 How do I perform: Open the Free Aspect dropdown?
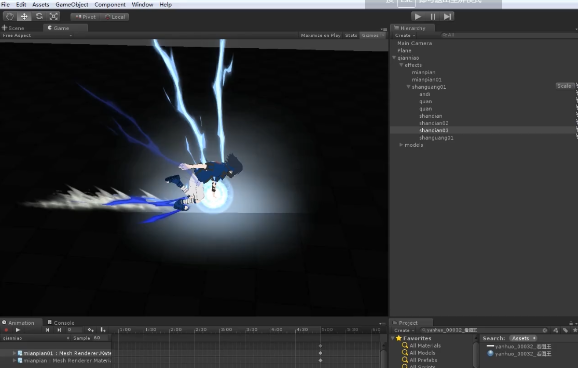(x=37, y=35)
